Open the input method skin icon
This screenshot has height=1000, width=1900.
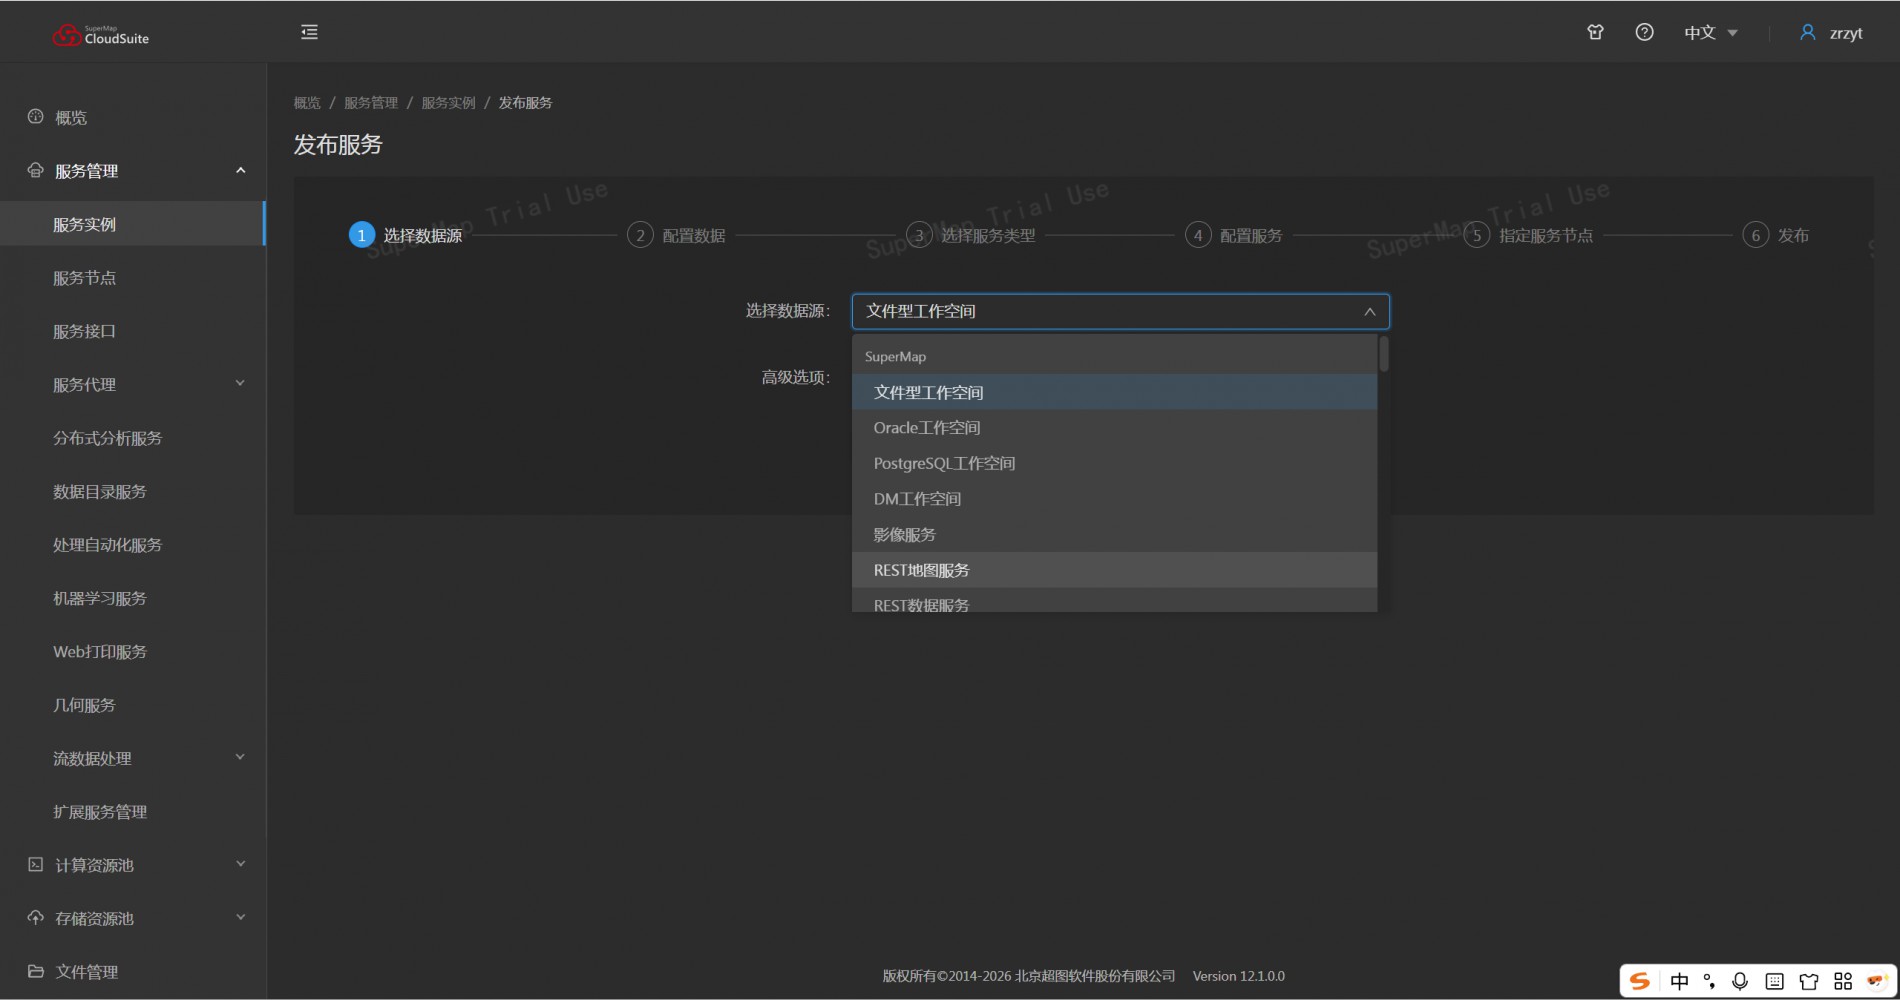click(x=1808, y=981)
